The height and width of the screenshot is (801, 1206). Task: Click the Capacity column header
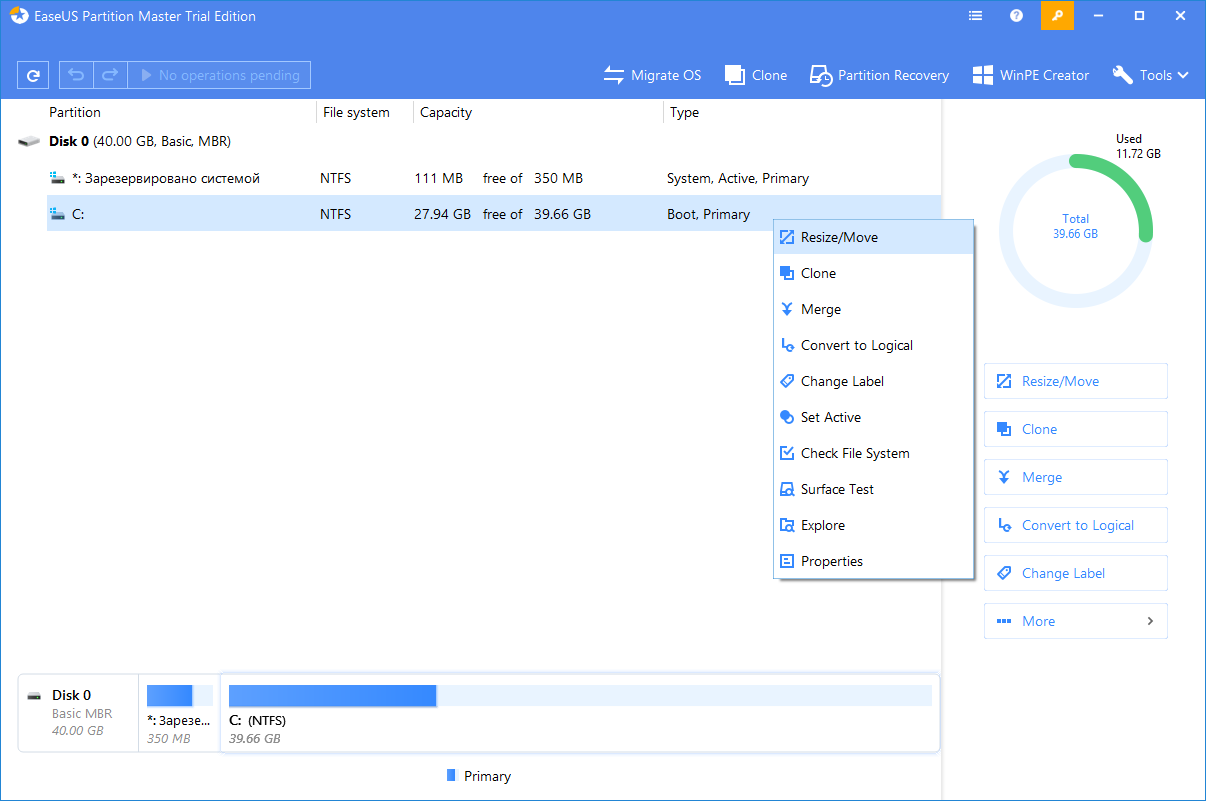446,112
